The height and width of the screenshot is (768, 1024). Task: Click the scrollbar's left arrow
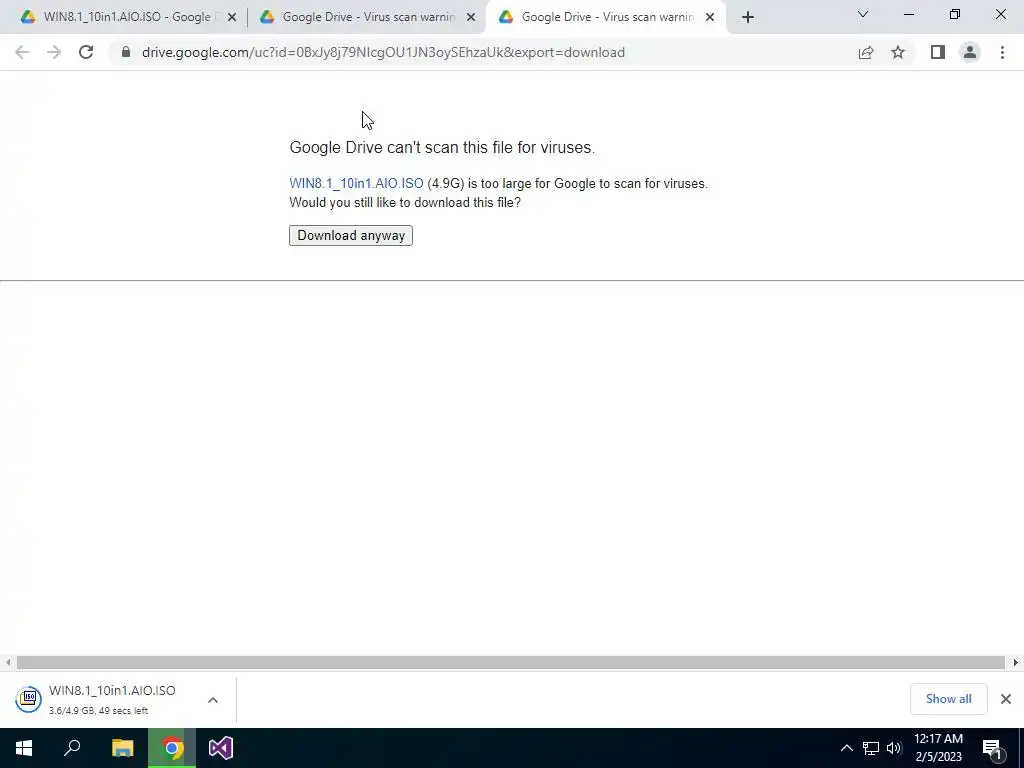tap(8, 662)
